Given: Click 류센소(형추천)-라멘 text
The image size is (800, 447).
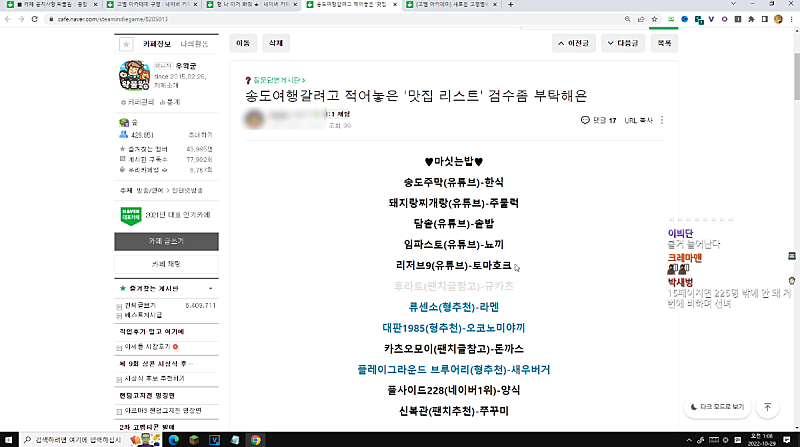Looking at the screenshot, I should click(454, 307).
